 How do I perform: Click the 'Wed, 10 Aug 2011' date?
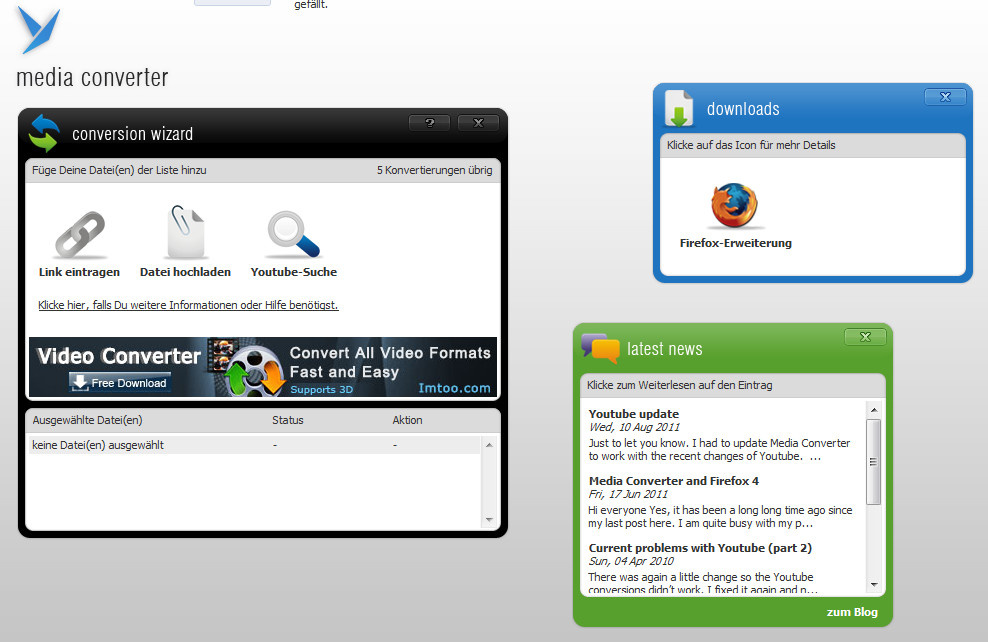[635, 427]
